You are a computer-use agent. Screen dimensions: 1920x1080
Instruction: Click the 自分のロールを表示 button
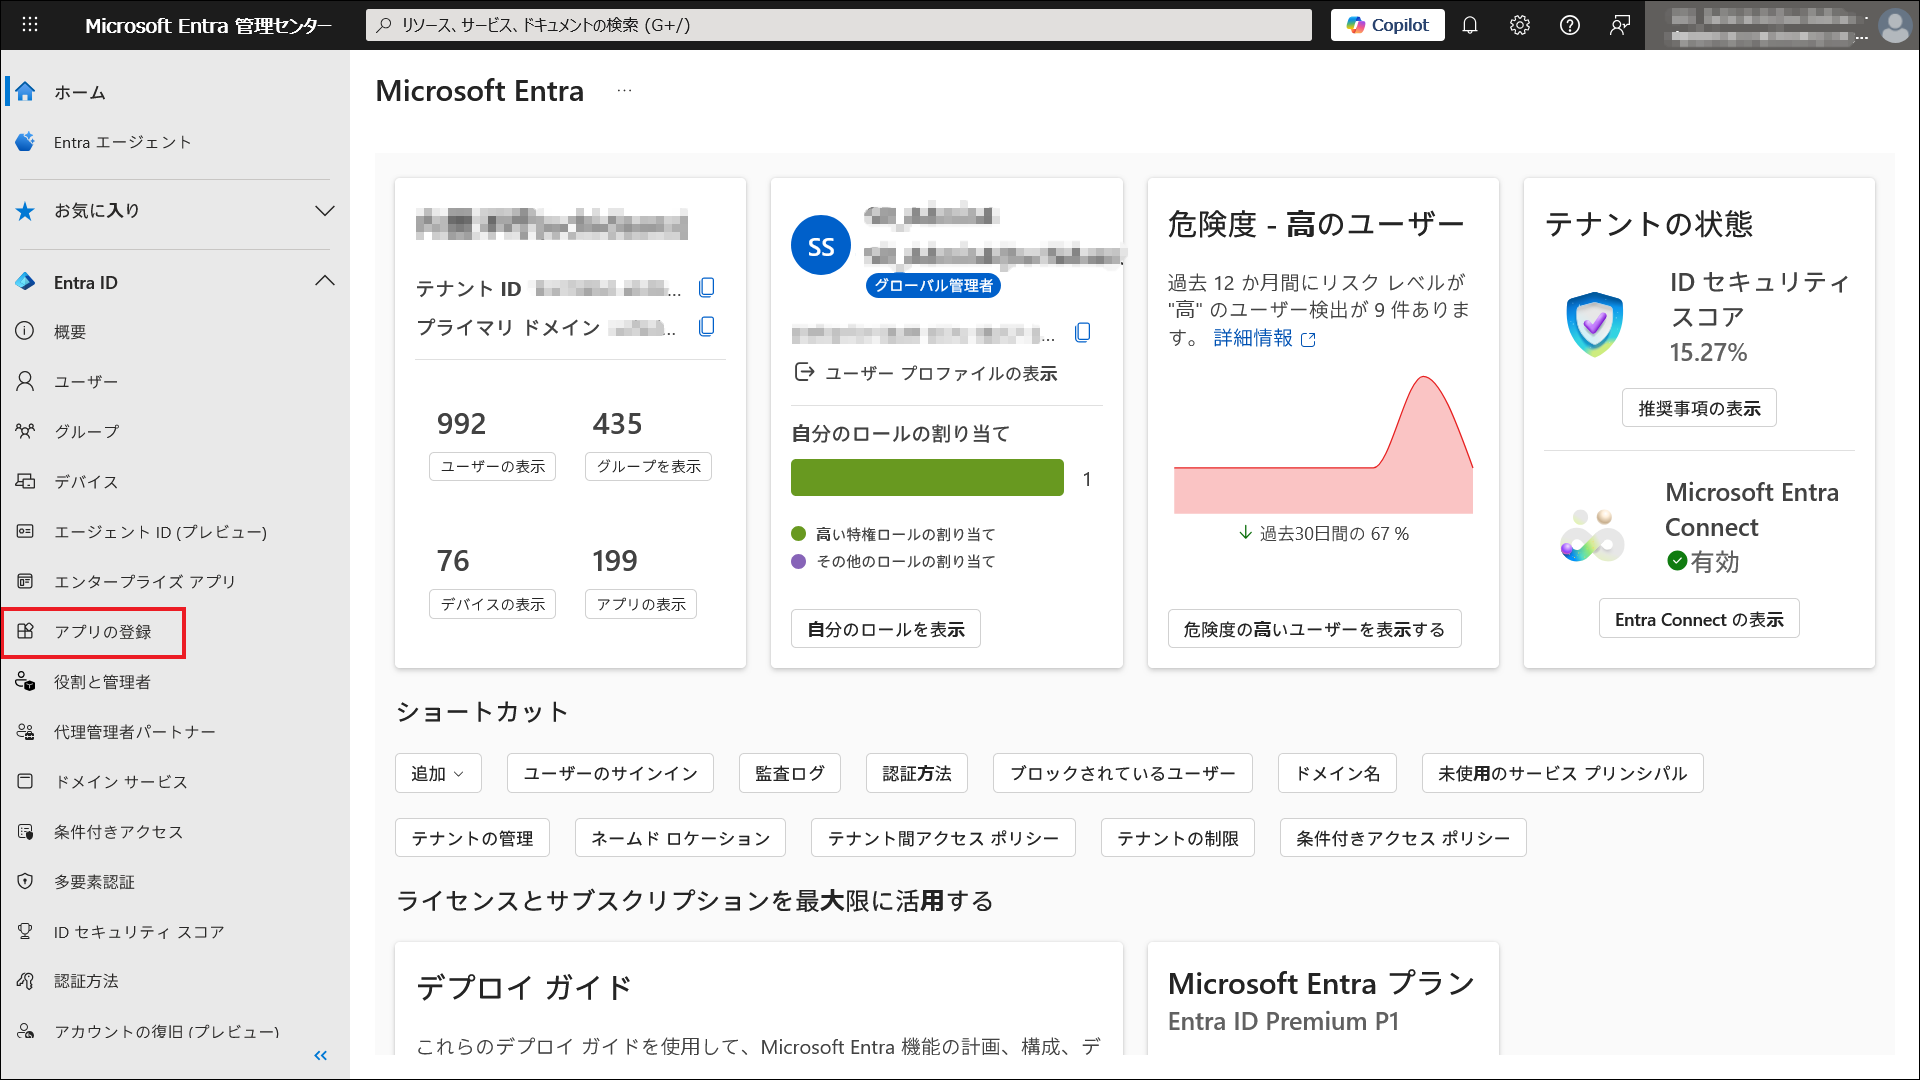pos(885,629)
